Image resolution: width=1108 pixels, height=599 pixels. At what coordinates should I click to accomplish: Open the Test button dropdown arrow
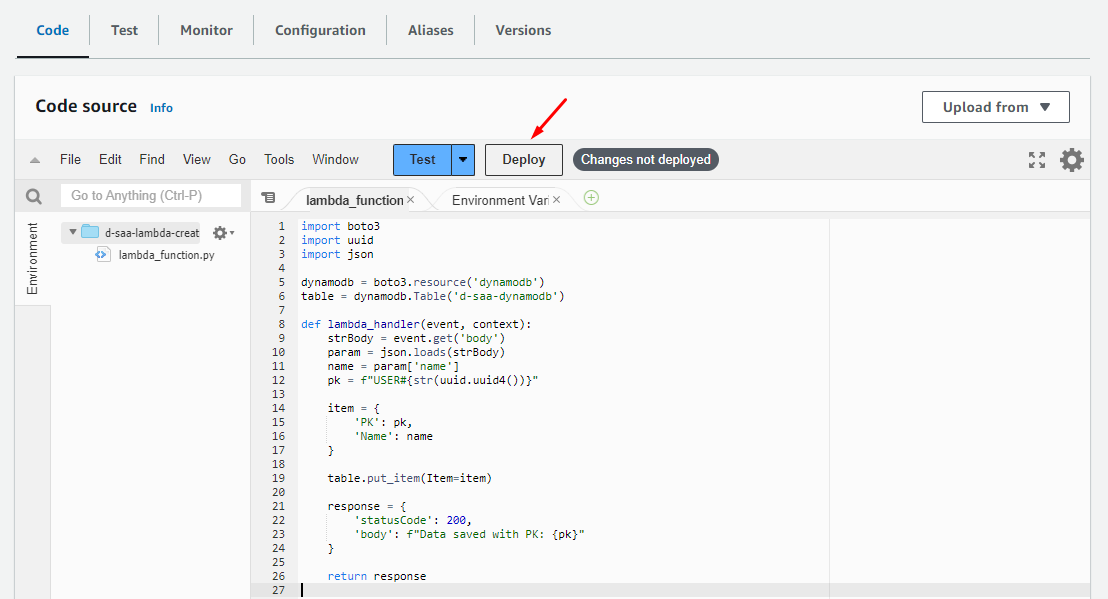(463, 160)
